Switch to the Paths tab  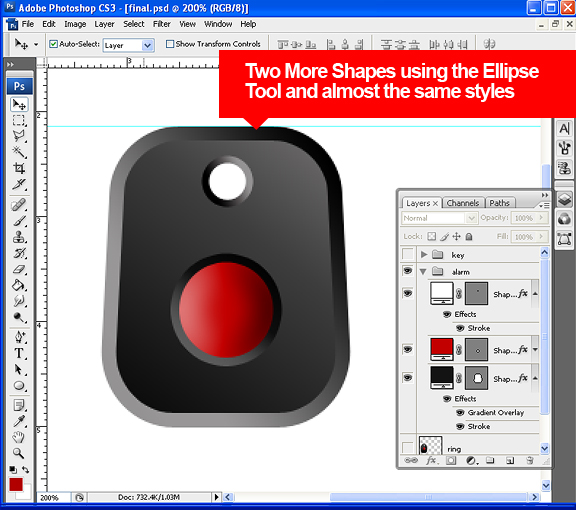click(x=499, y=203)
